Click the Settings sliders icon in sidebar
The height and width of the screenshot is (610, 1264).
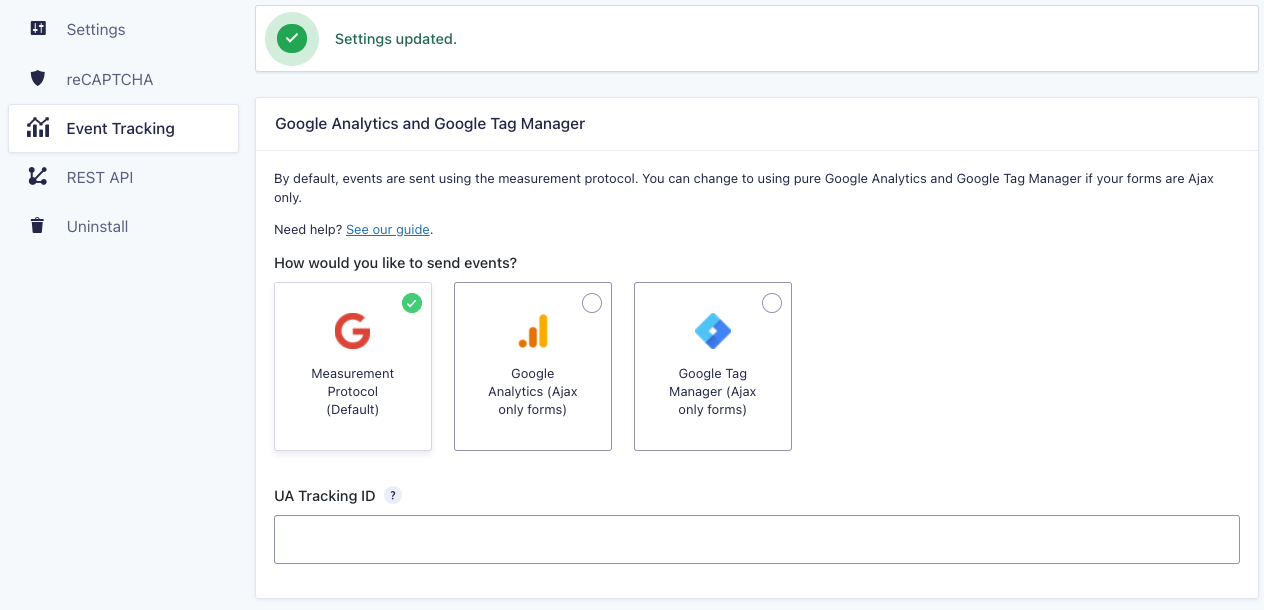click(x=38, y=29)
